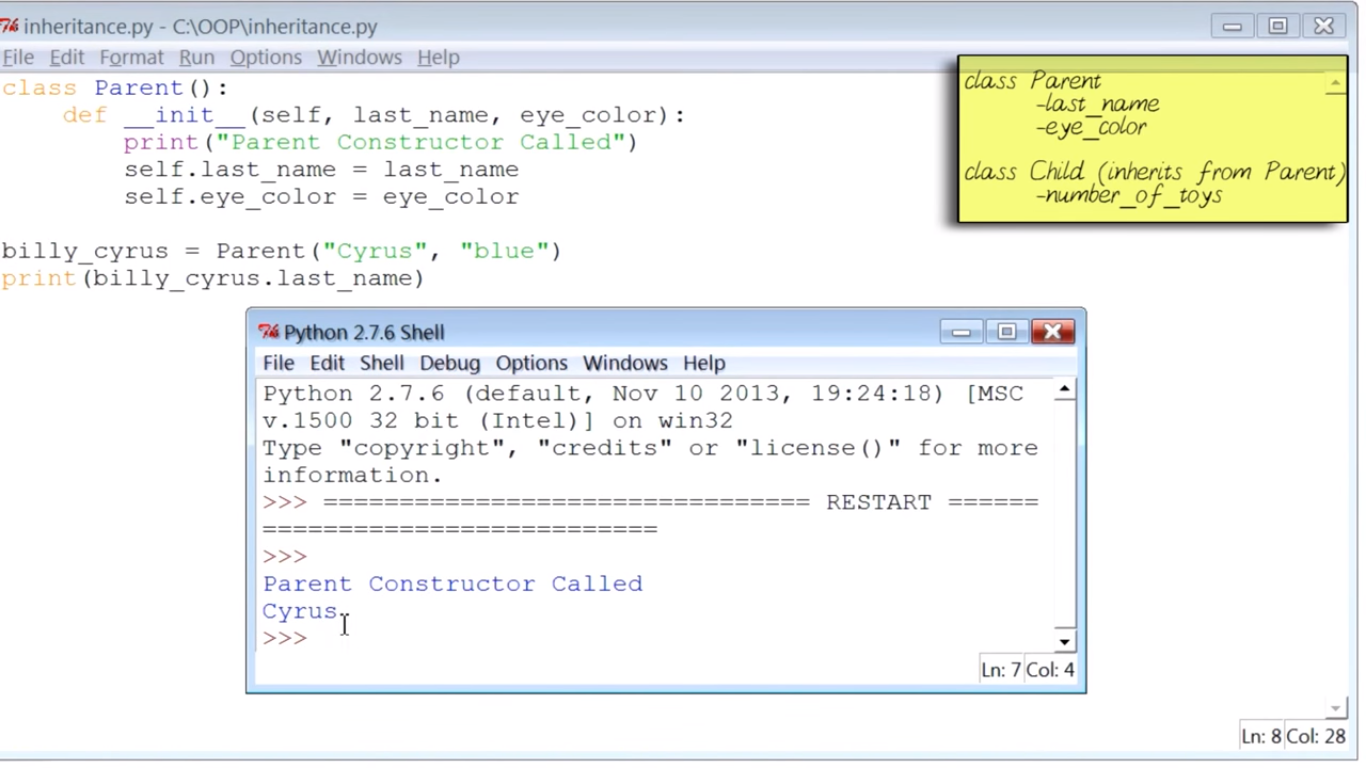Click the 'print(billy_cyrus.last_name)' line
The image size is (1366, 768).
pyautogui.click(x=213, y=278)
